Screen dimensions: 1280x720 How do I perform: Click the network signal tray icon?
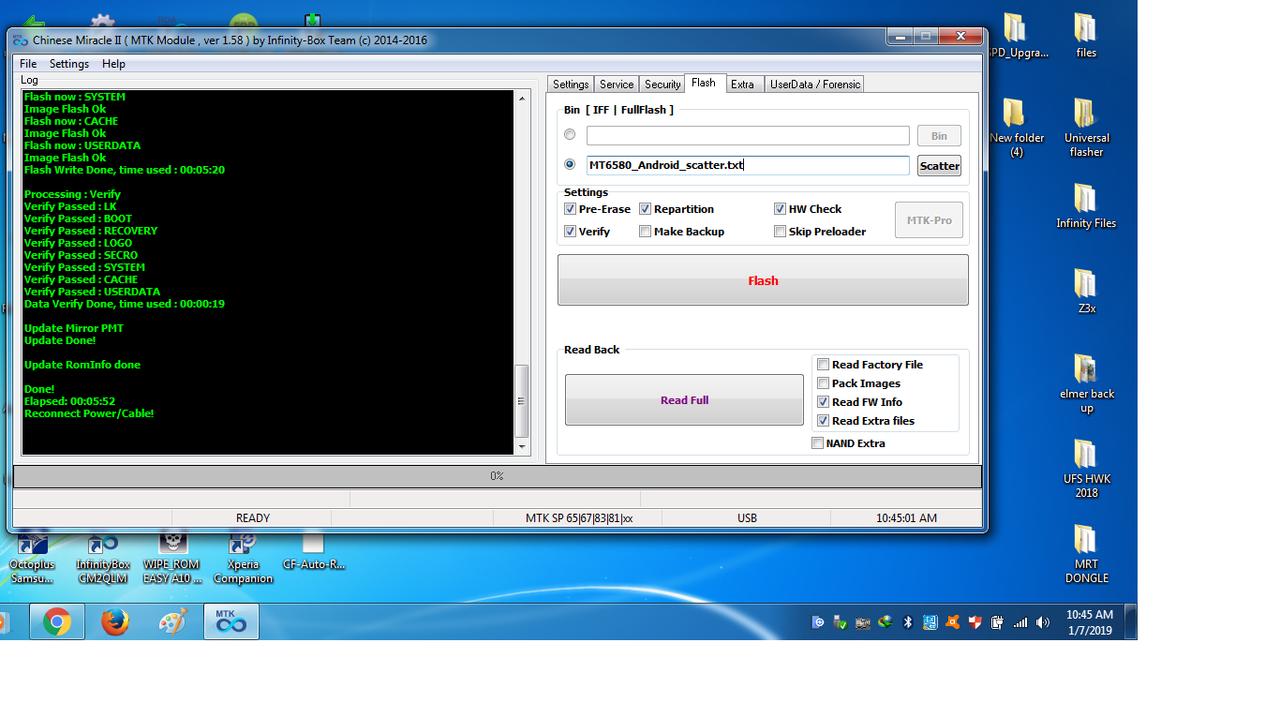[x=1020, y=622]
